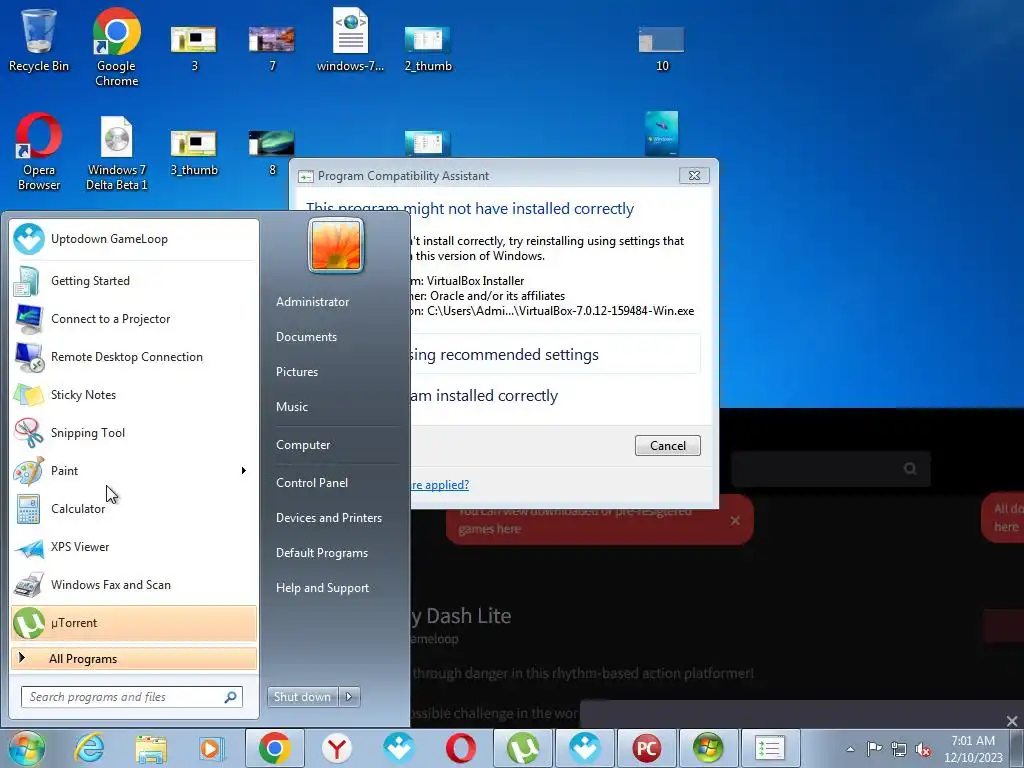Launch the Snipping Tool

133,432
